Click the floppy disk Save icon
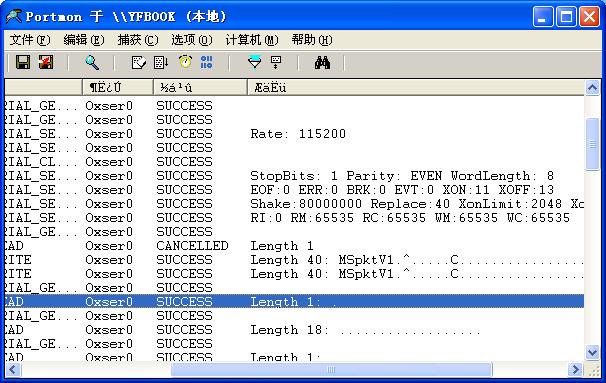The height and width of the screenshot is (383, 606). point(23,62)
